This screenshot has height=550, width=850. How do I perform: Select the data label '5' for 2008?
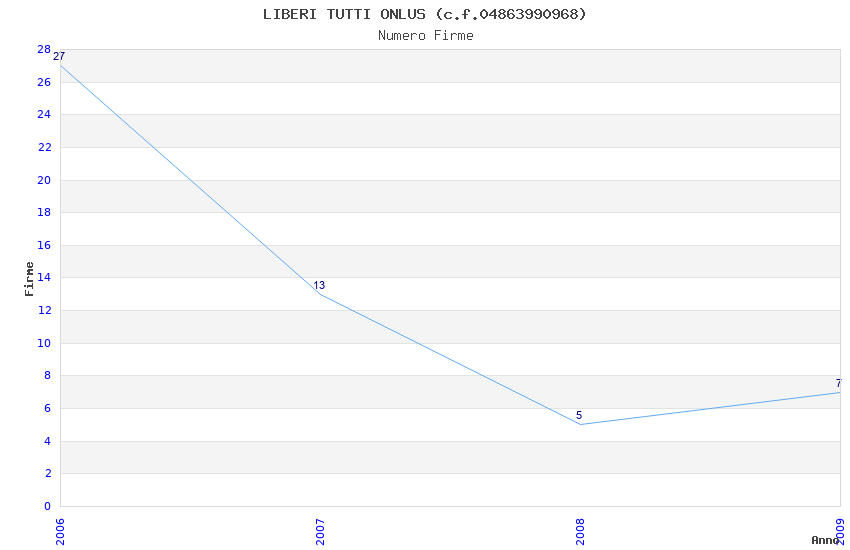pyautogui.click(x=579, y=415)
